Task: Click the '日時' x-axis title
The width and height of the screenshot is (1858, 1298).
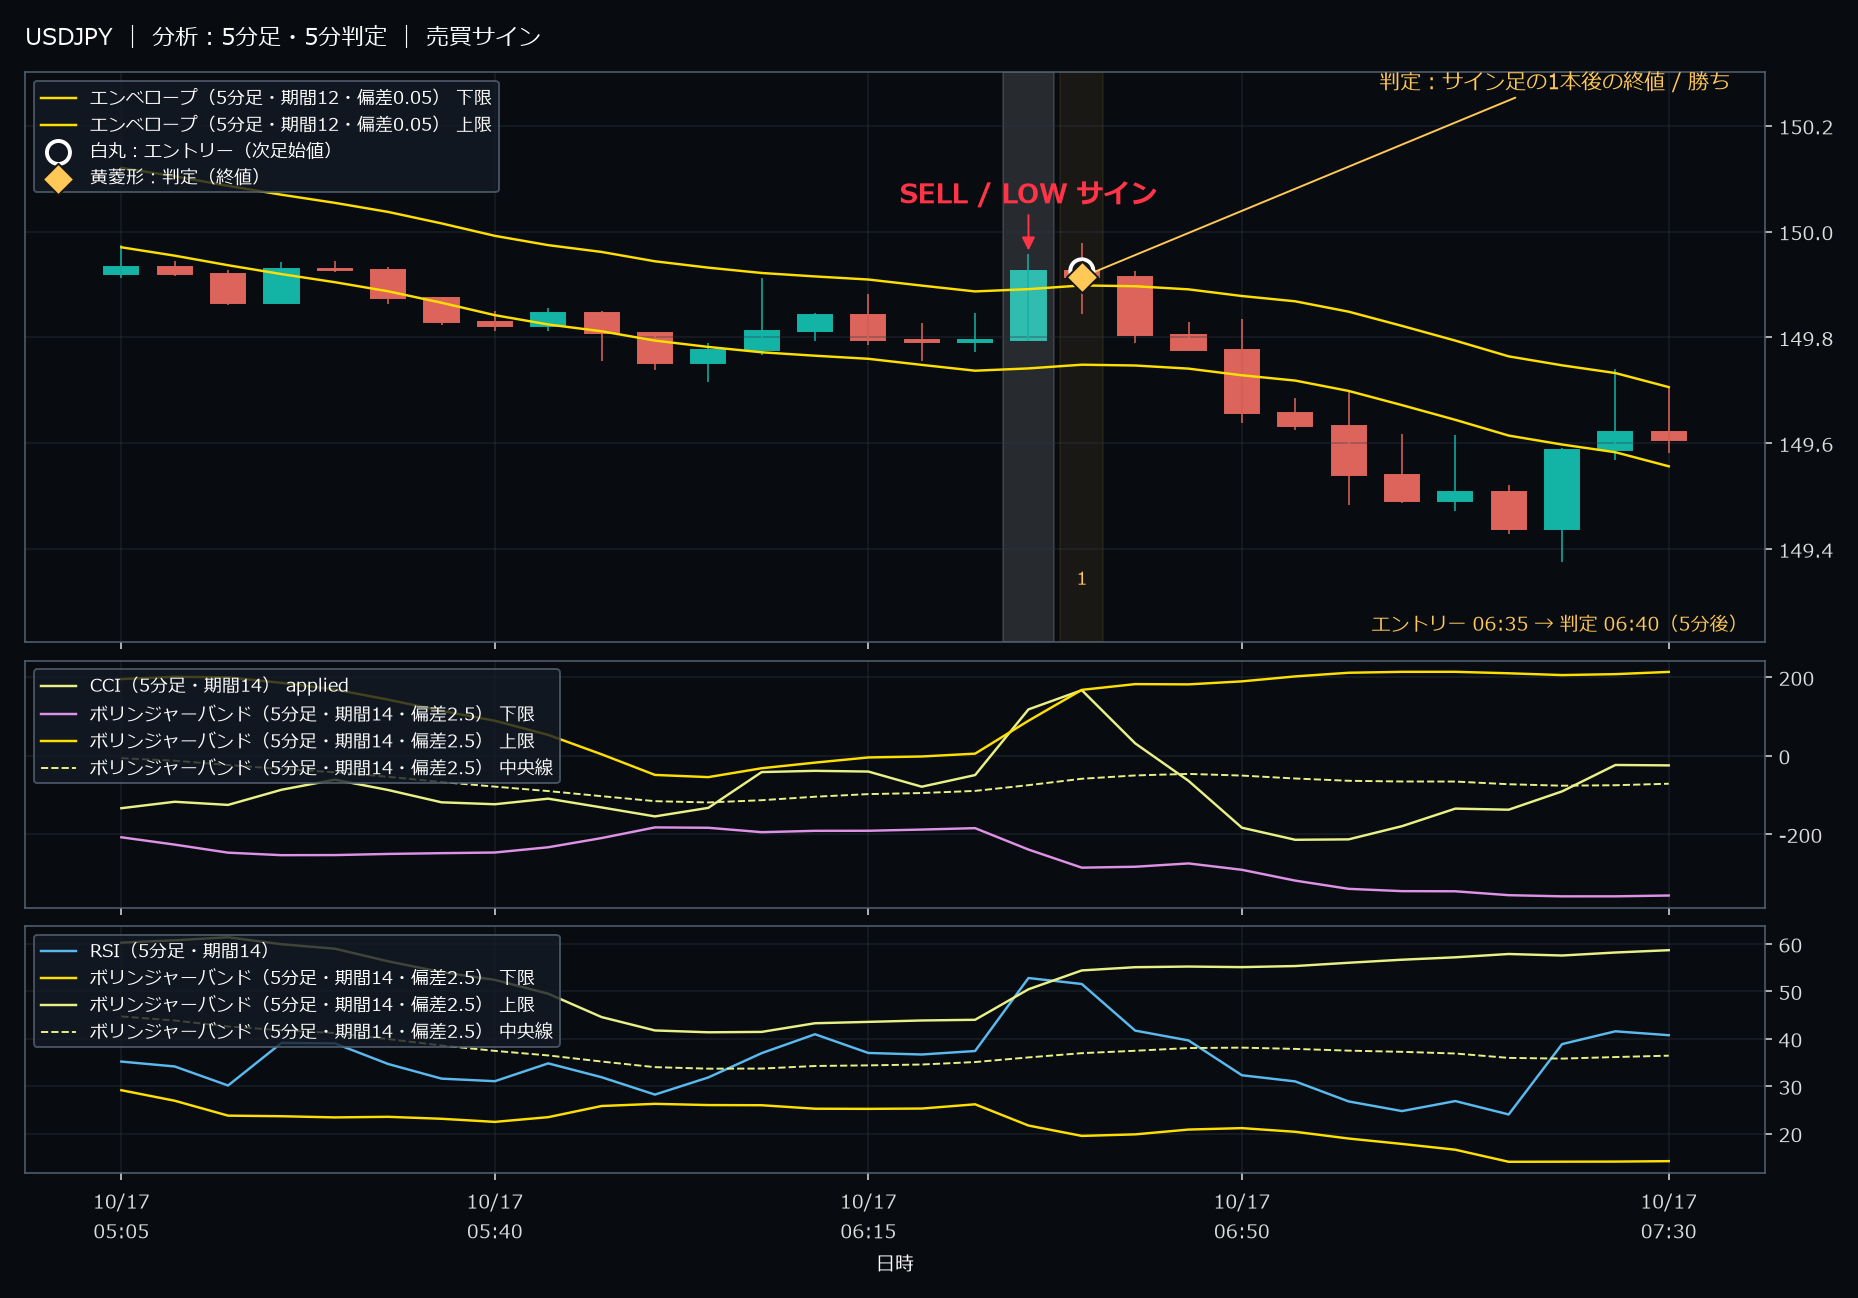Action: tap(895, 1263)
